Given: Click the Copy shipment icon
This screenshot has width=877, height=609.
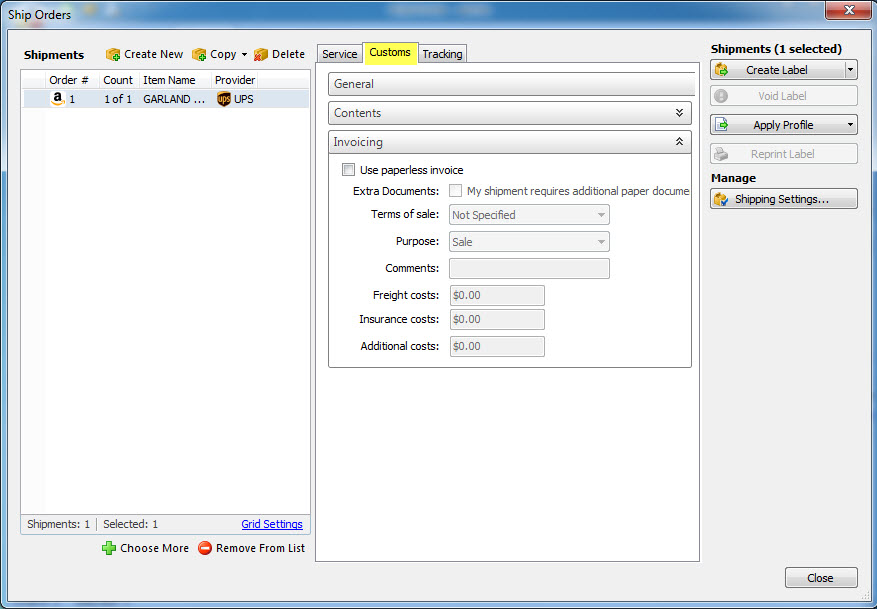Looking at the screenshot, I should pos(199,54).
